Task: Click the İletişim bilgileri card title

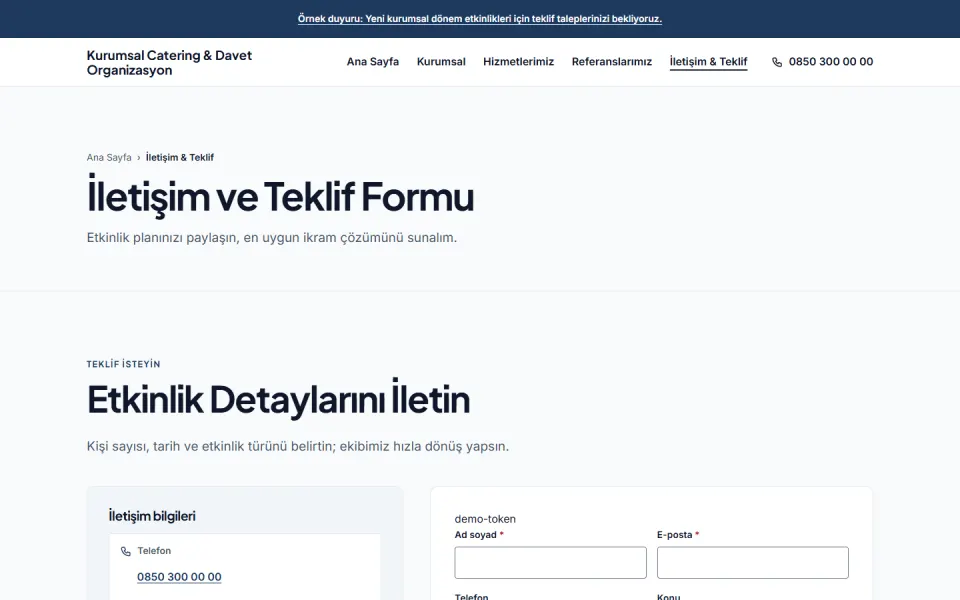Action: click(152, 516)
